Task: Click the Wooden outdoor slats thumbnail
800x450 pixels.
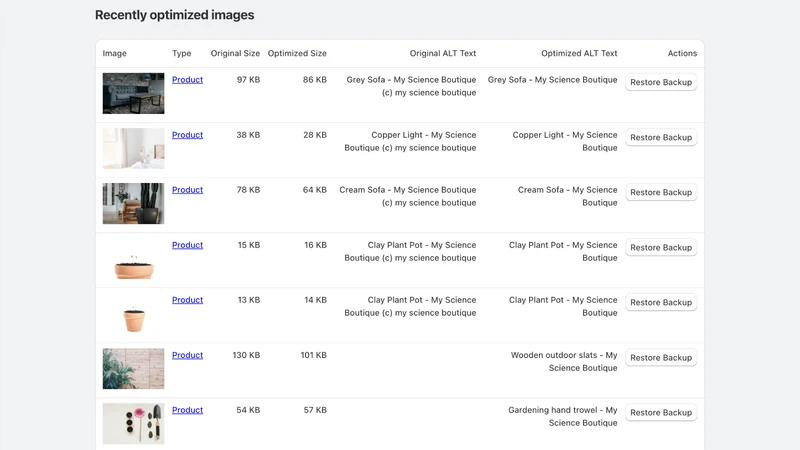Action: click(133, 369)
